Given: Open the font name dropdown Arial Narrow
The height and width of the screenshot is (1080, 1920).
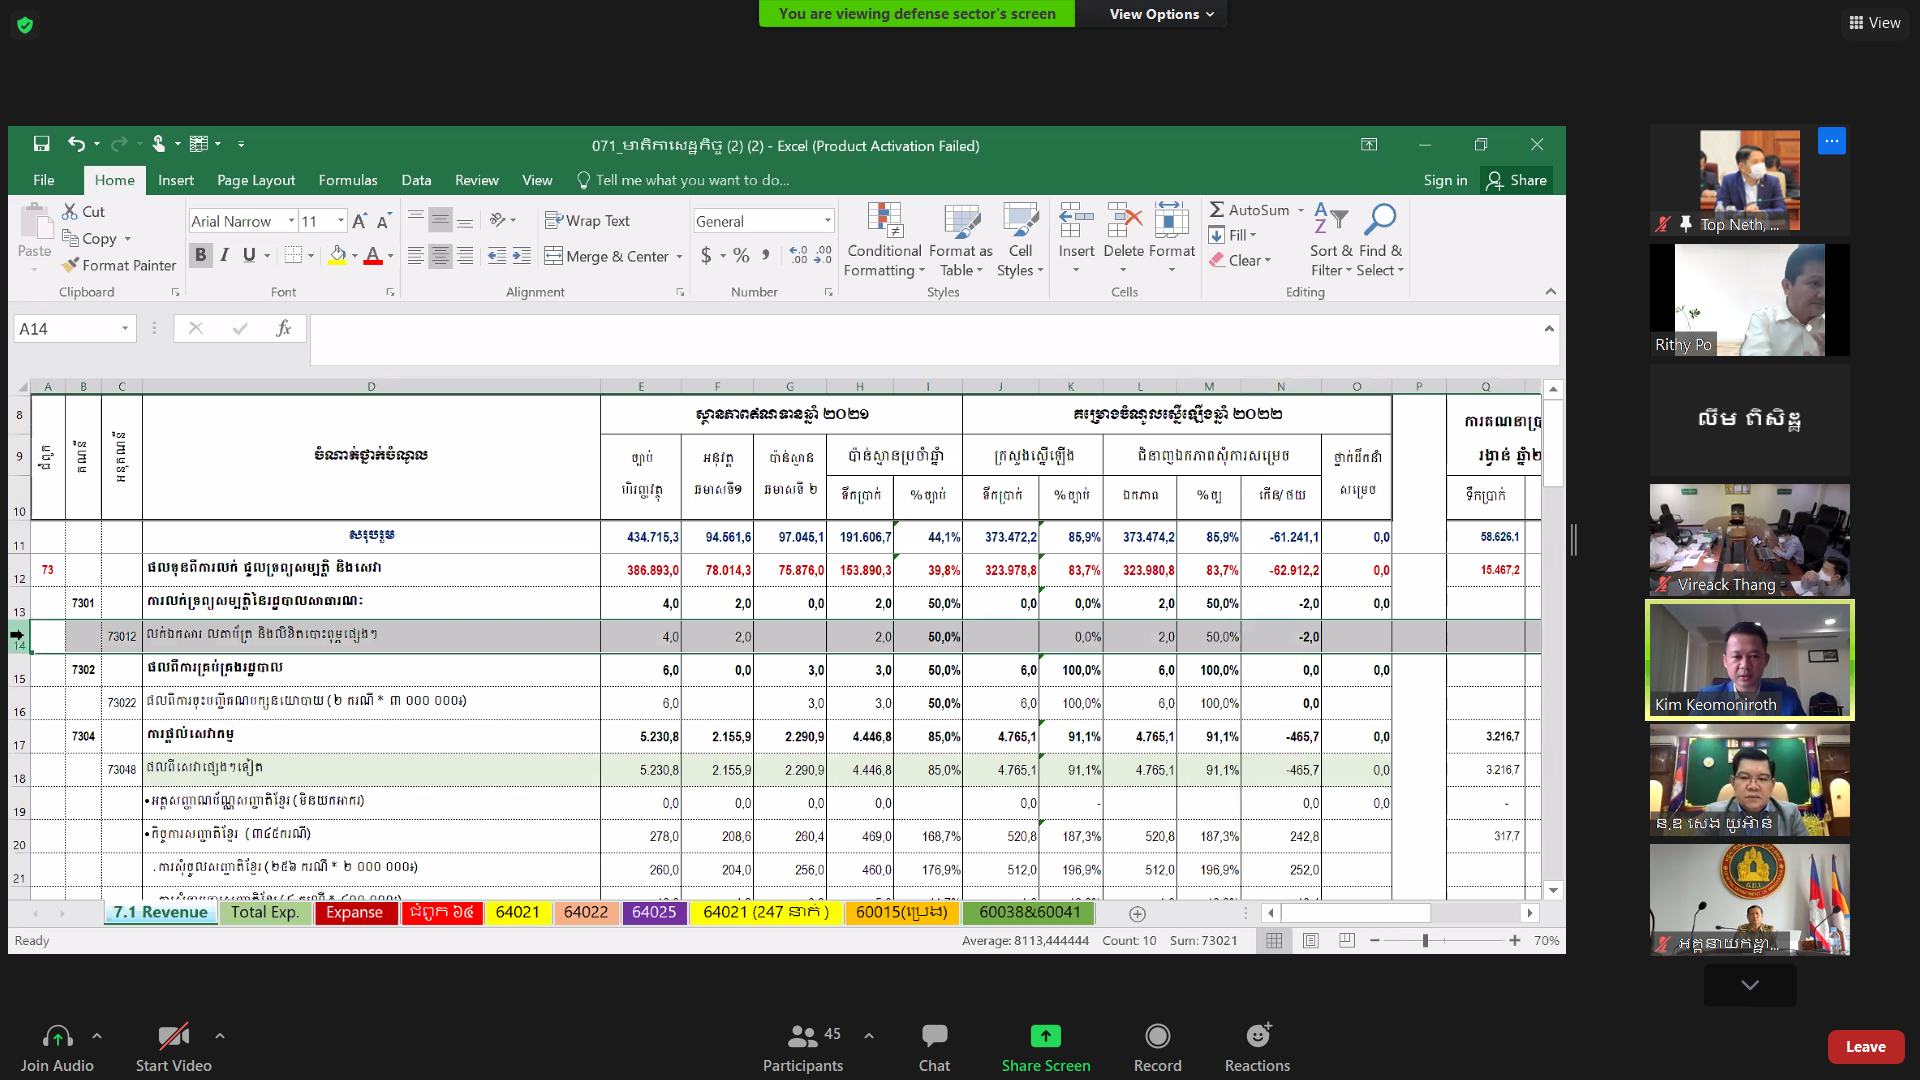Looking at the screenshot, I should tap(291, 221).
